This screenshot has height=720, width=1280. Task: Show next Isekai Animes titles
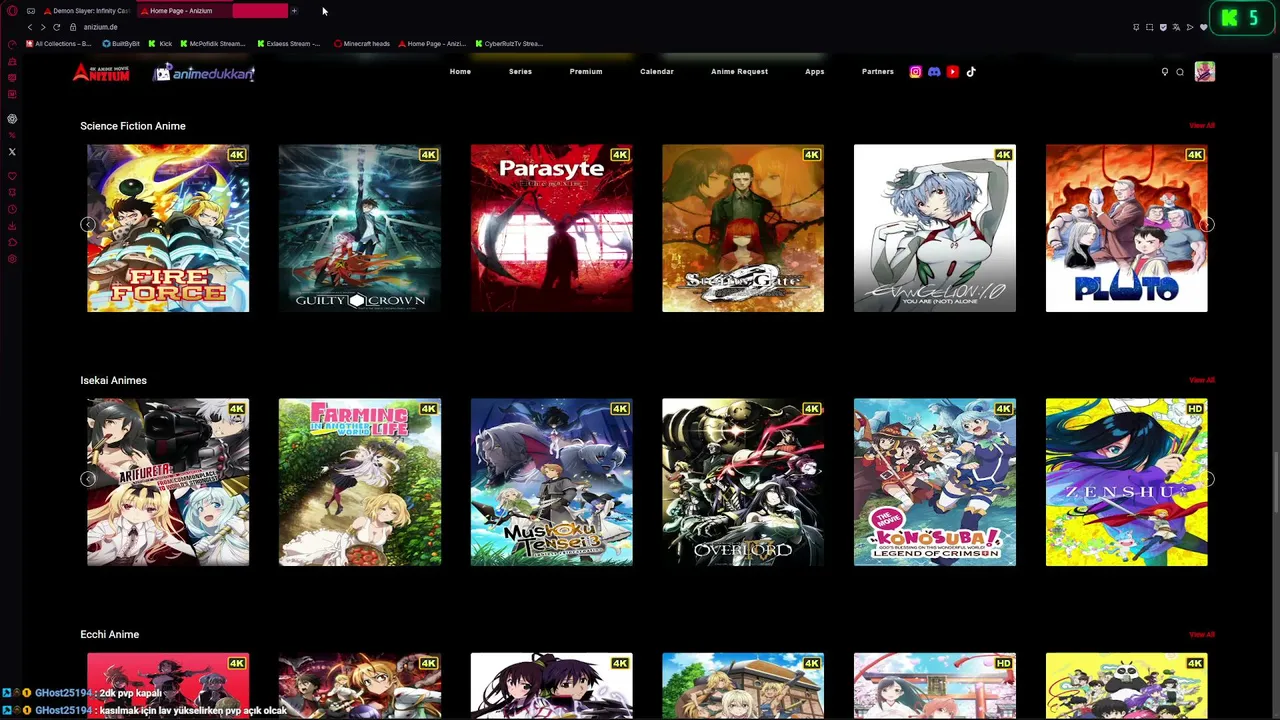(1207, 479)
